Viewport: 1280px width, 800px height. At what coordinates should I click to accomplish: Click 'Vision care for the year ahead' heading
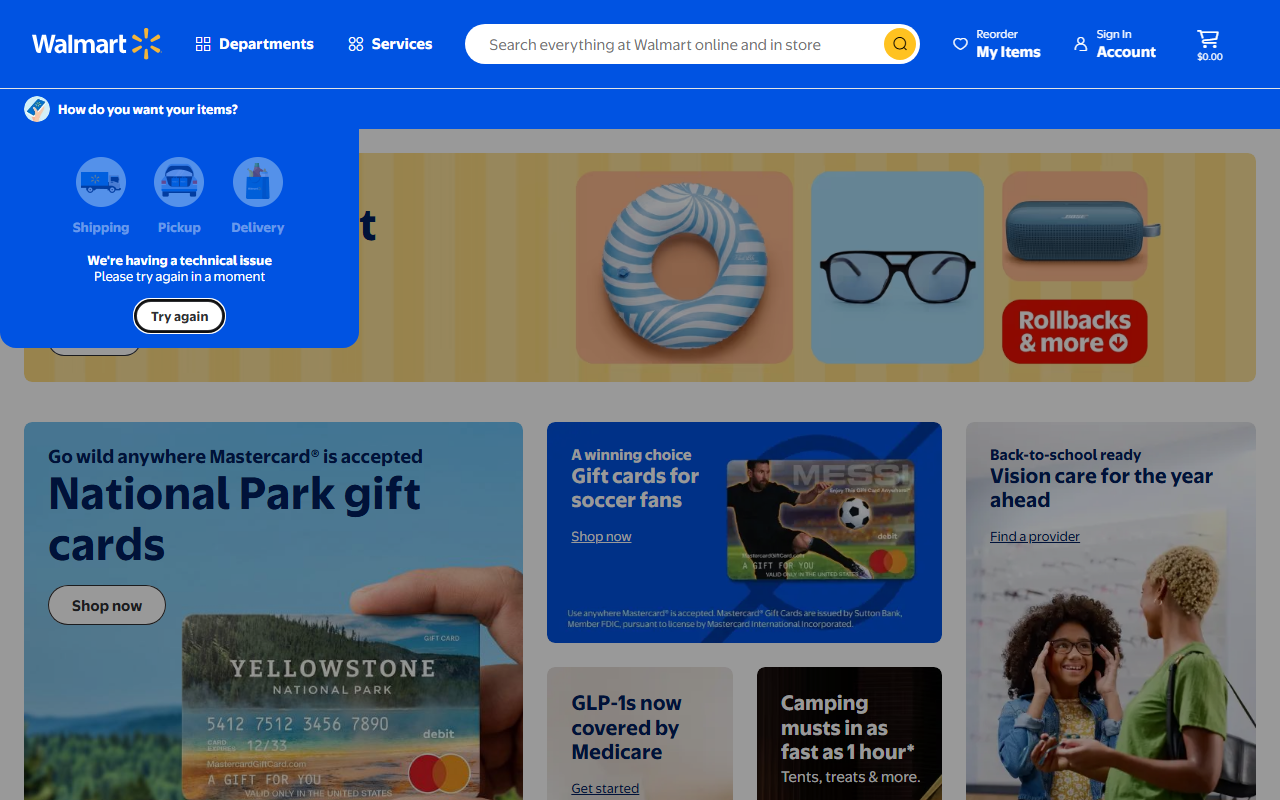pyautogui.click(x=1101, y=488)
